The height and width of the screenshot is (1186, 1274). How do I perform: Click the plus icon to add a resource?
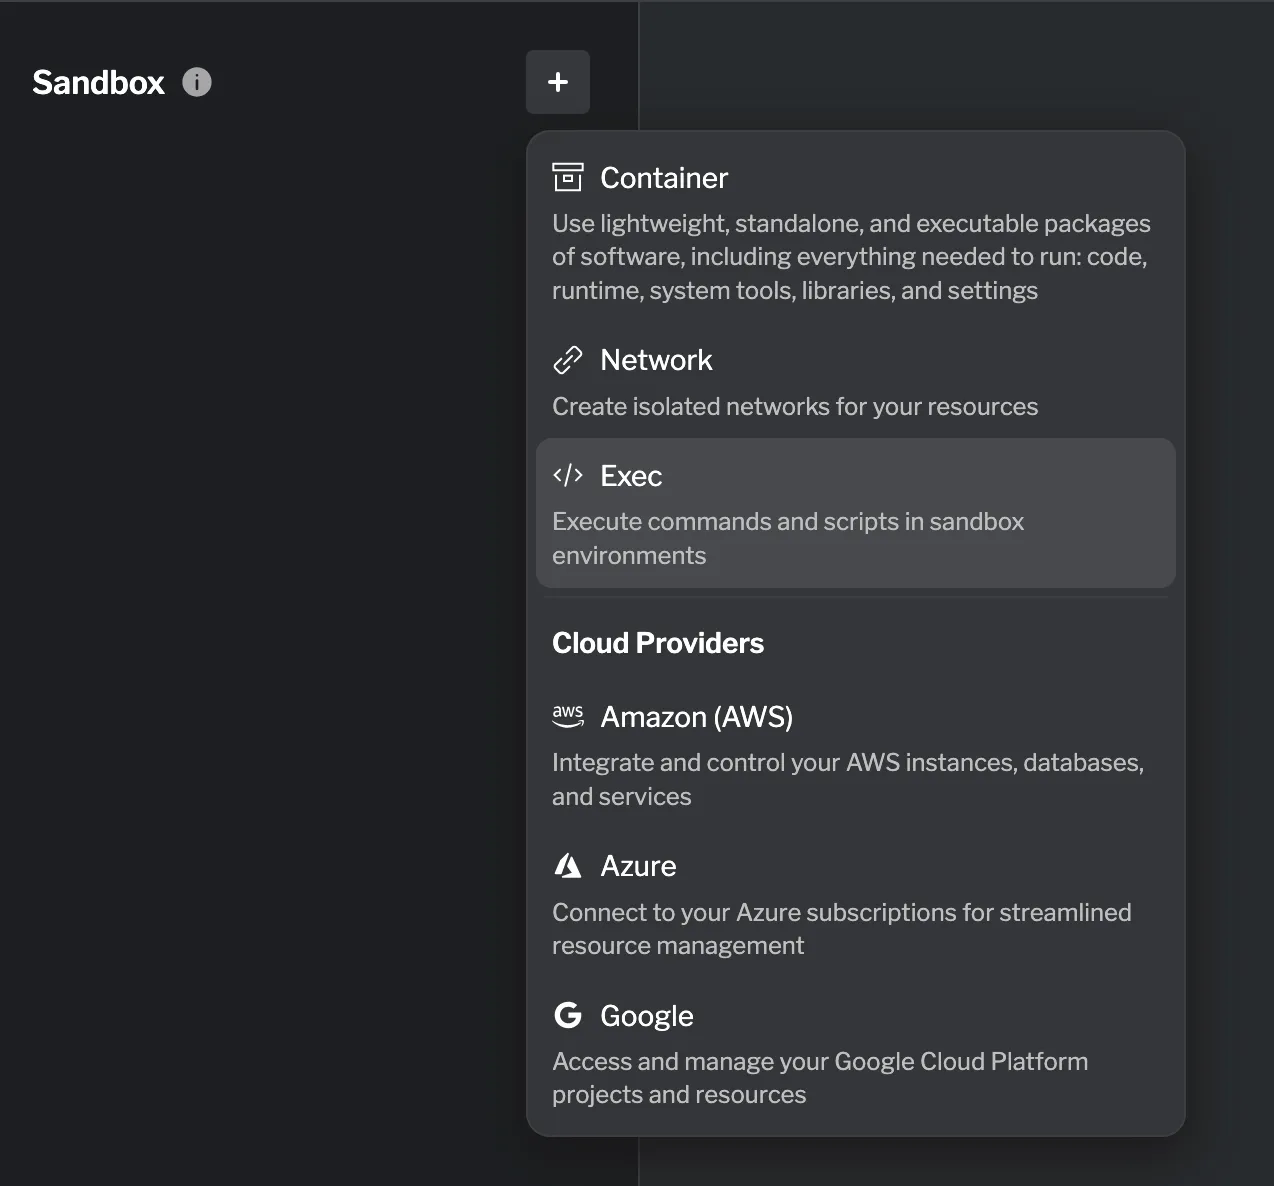557,82
